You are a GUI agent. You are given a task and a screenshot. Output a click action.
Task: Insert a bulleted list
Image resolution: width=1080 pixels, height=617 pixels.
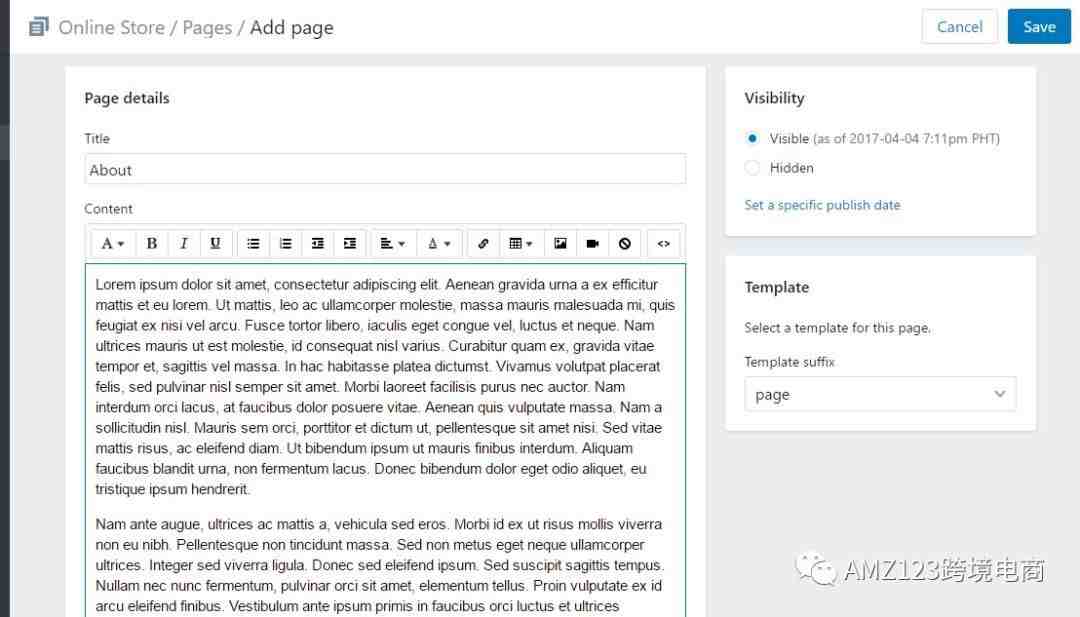253,244
